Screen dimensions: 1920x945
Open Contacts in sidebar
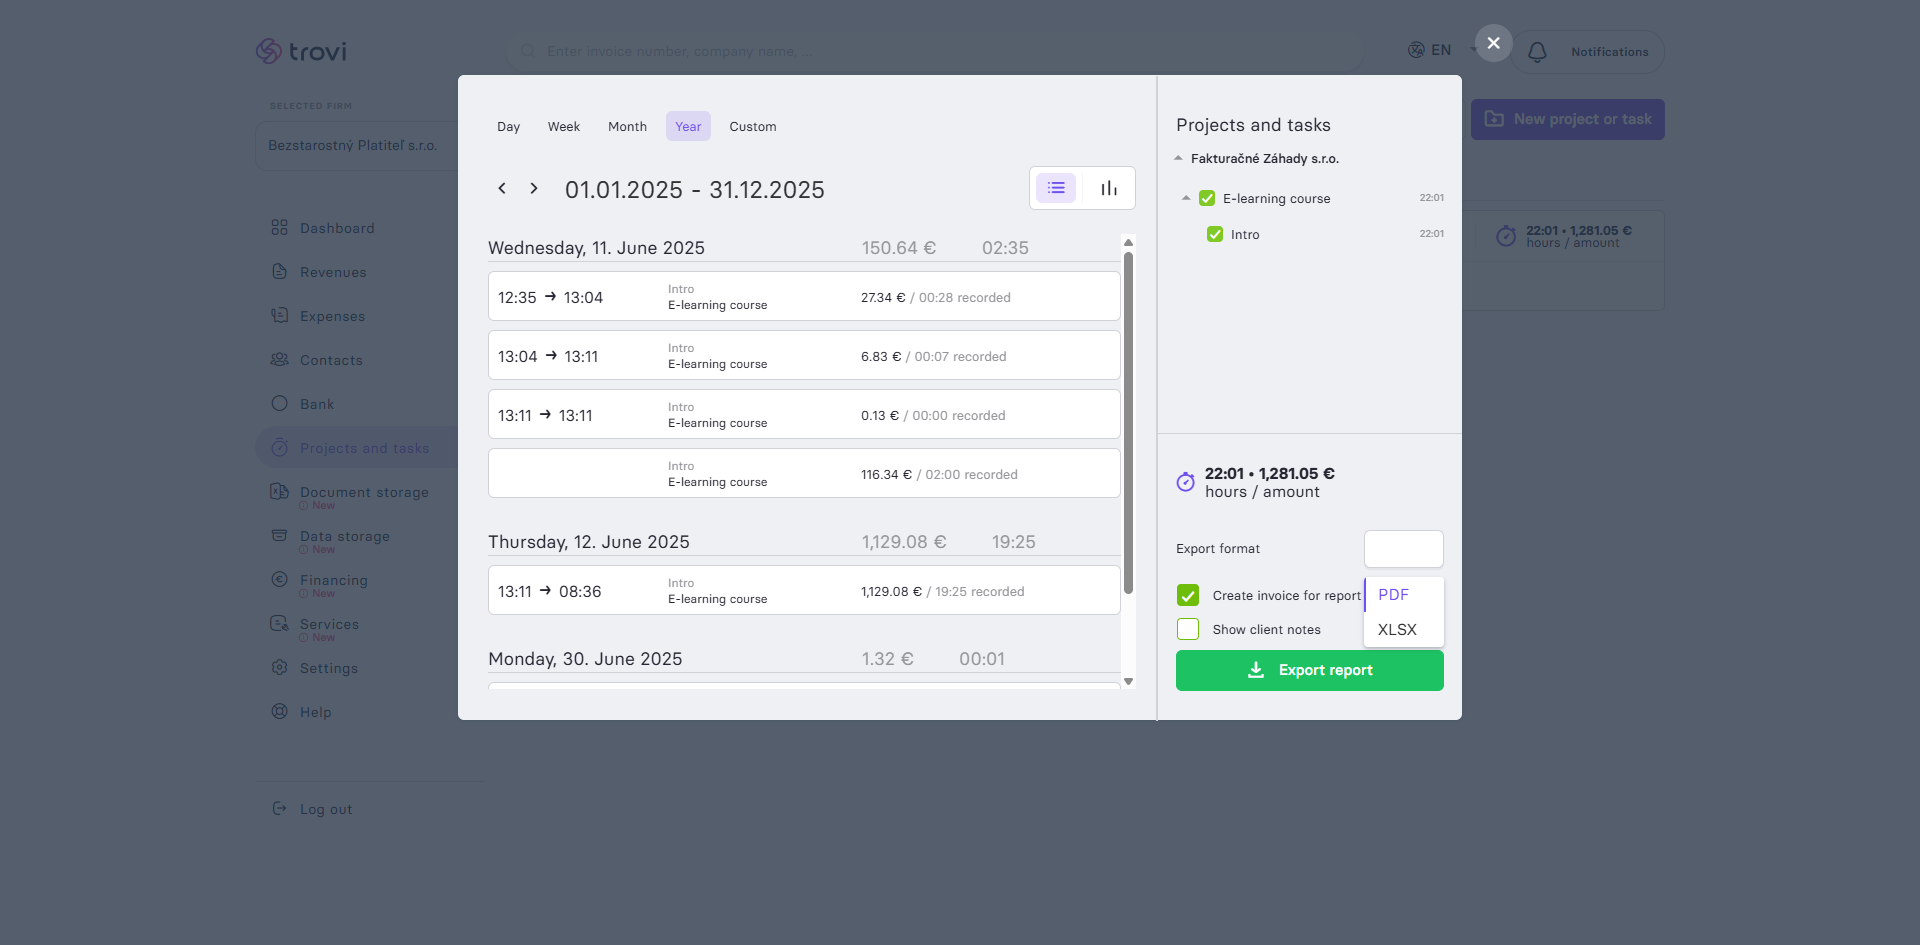coord(331,360)
